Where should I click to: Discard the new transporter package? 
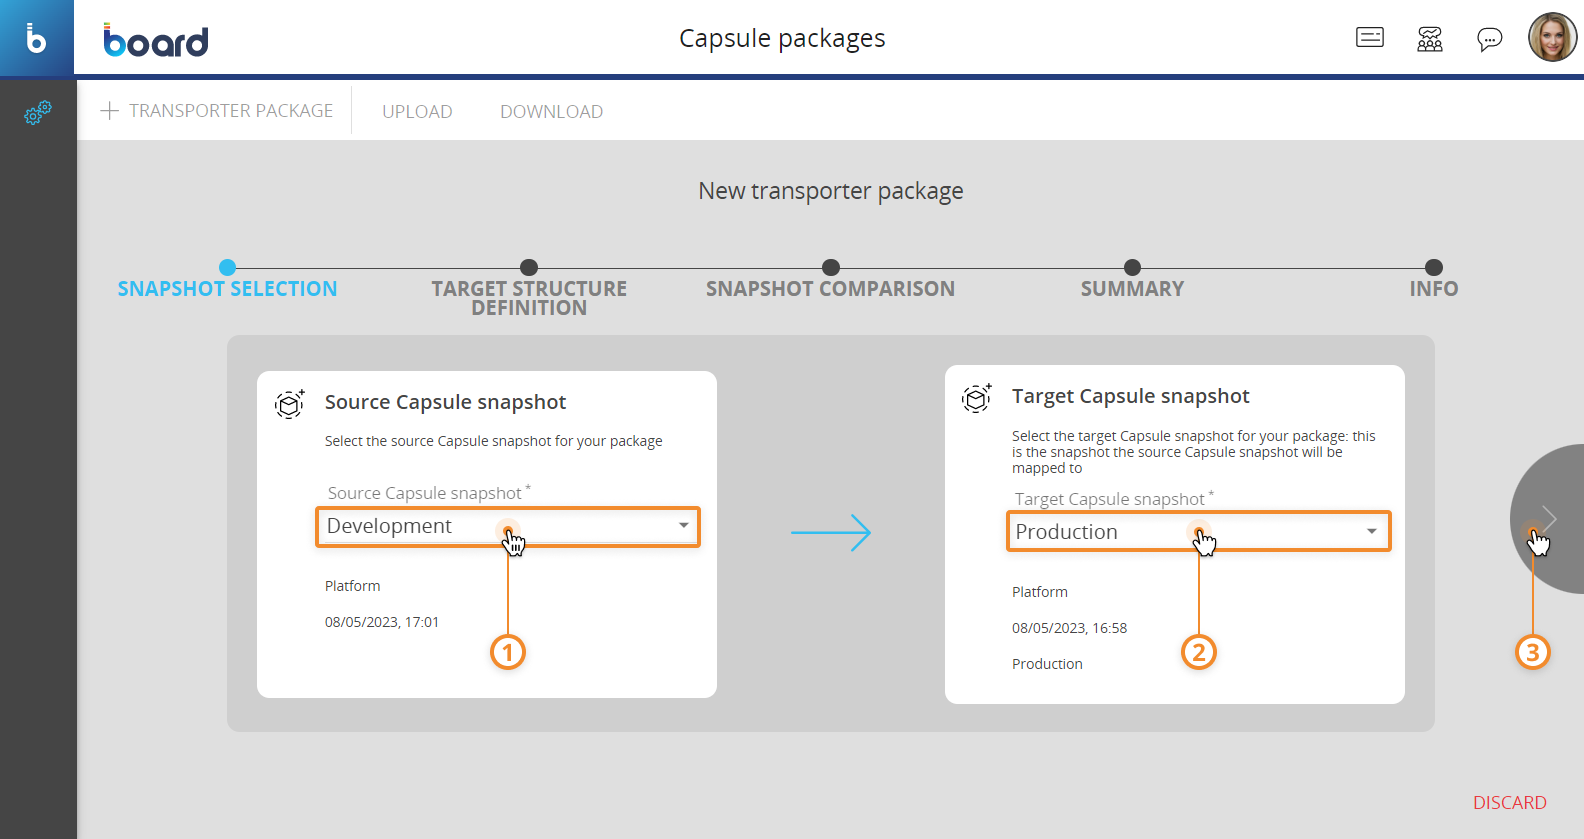click(1509, 803)
